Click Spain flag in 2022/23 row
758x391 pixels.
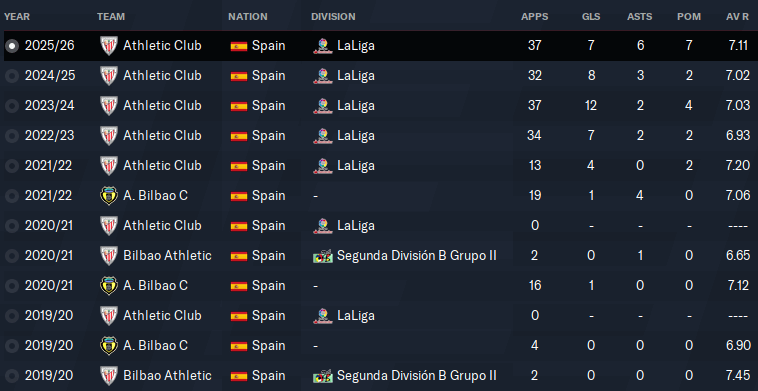239,136
